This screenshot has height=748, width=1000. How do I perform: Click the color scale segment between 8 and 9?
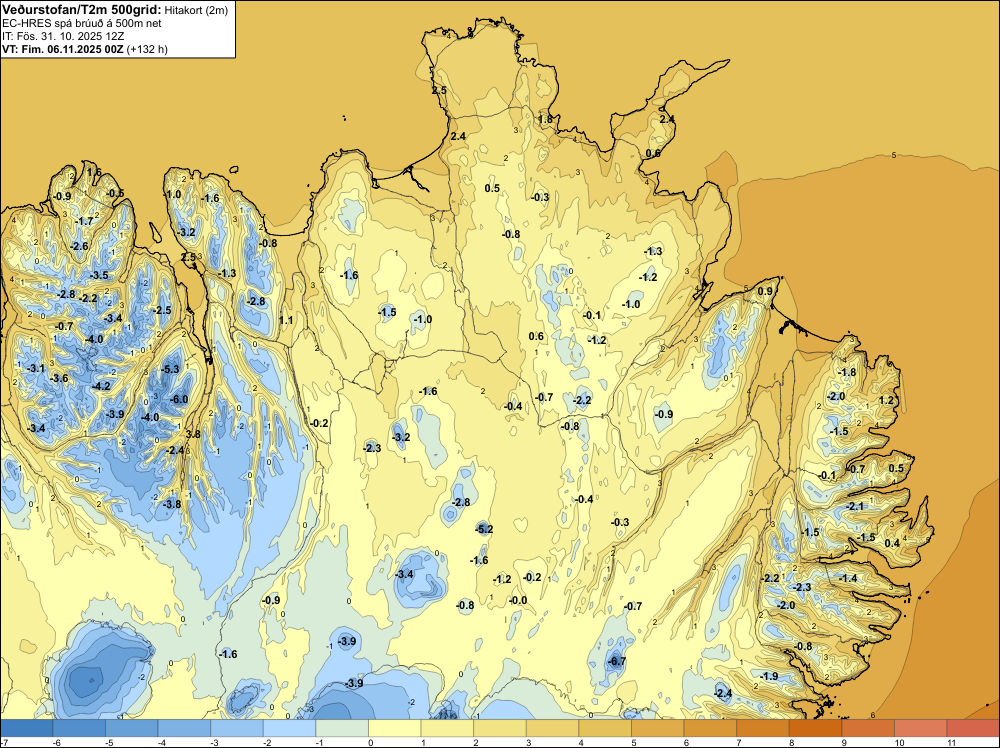[815, 728]
